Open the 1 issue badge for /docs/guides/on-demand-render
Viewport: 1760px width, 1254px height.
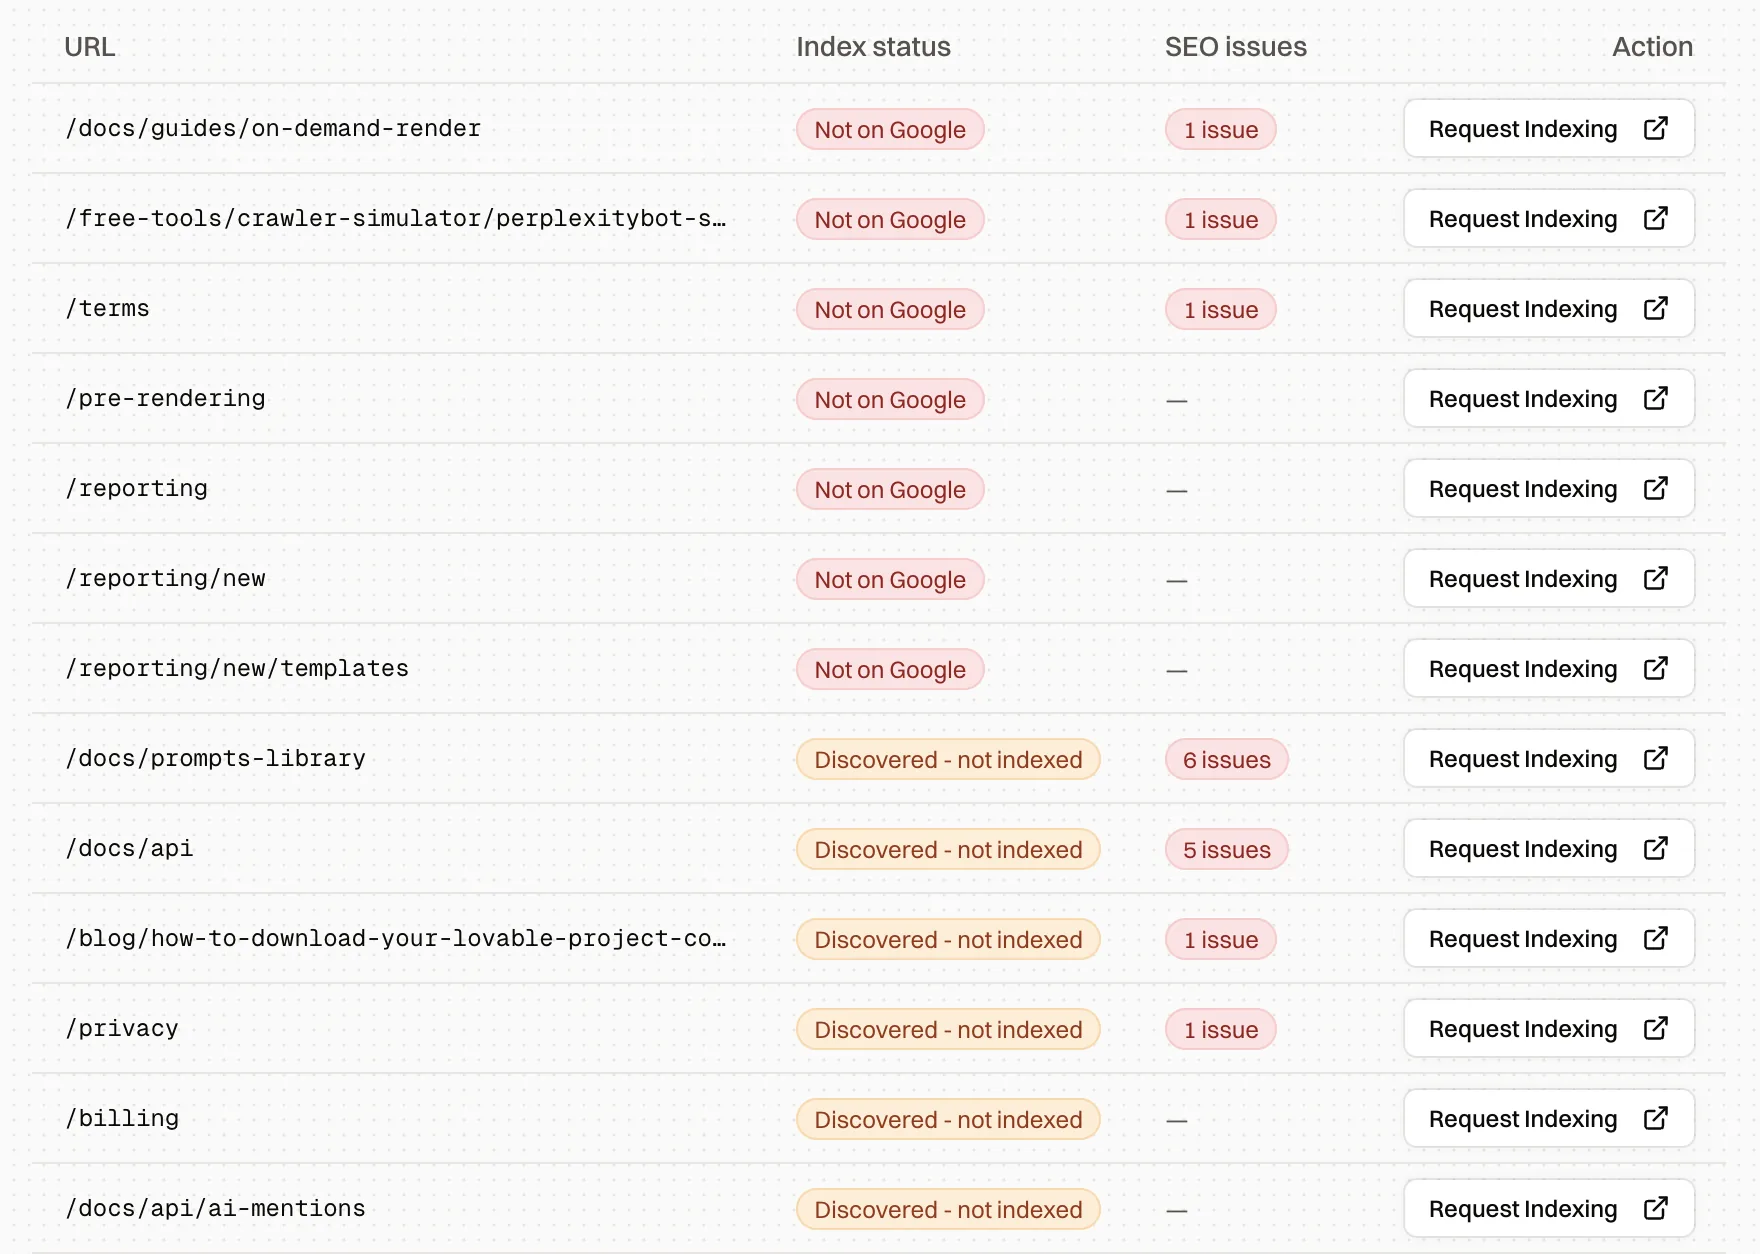[1221, 130]
